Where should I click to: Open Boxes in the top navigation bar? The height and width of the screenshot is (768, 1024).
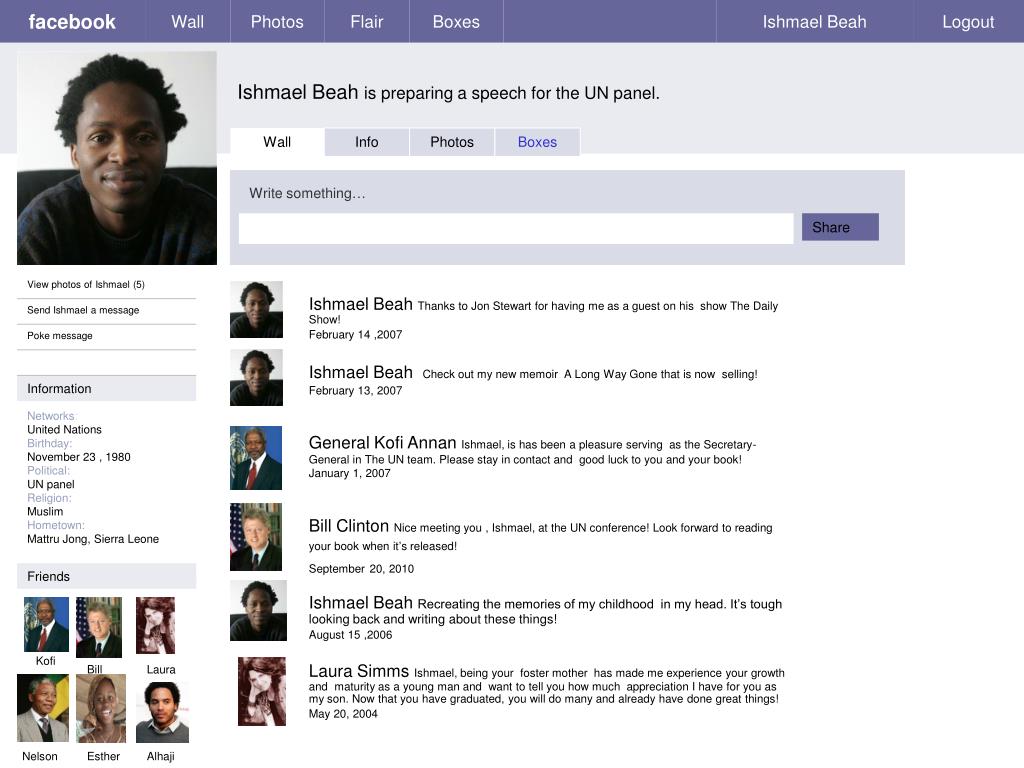point(456,22)
